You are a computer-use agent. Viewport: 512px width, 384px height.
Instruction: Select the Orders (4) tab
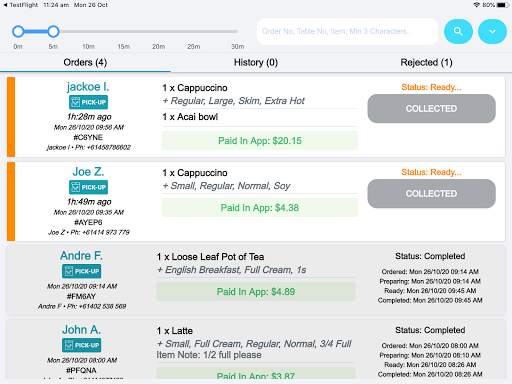coord(85,62)
